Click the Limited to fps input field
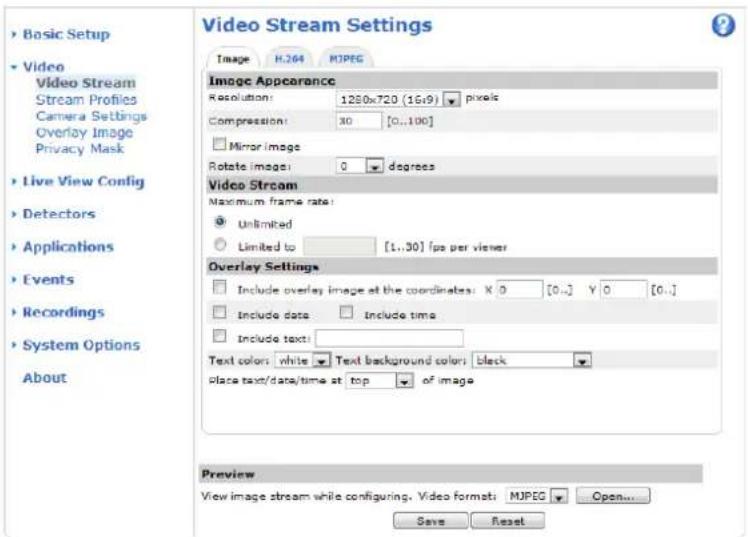The image size is (748, 537). (340, 247)
